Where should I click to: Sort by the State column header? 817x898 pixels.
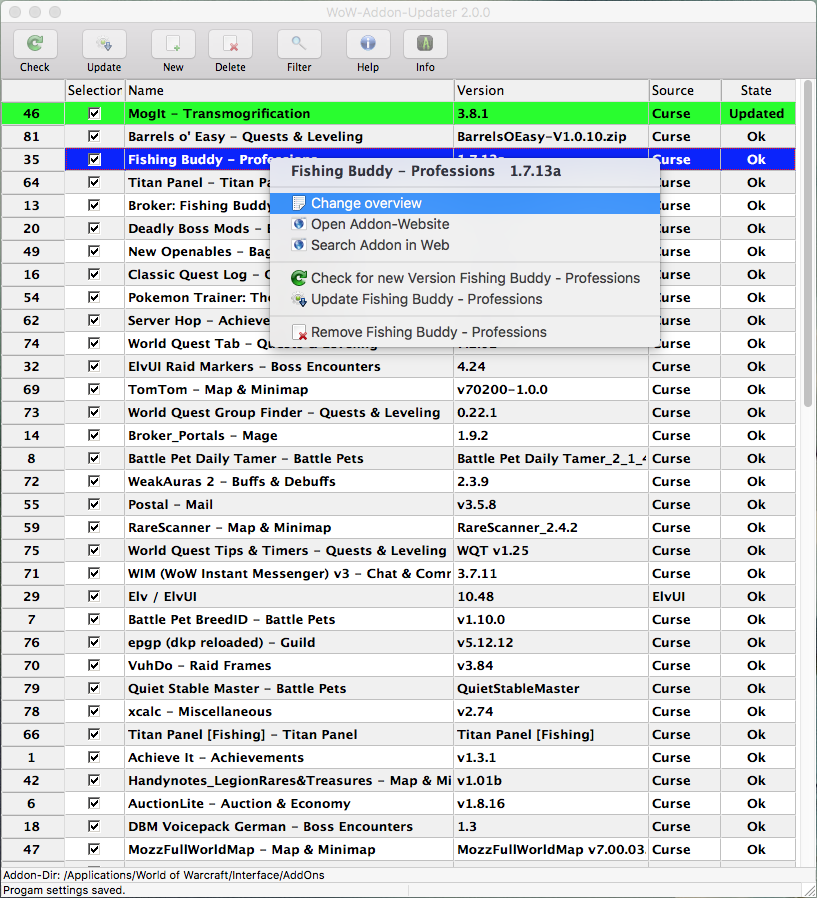coord(758,90)
